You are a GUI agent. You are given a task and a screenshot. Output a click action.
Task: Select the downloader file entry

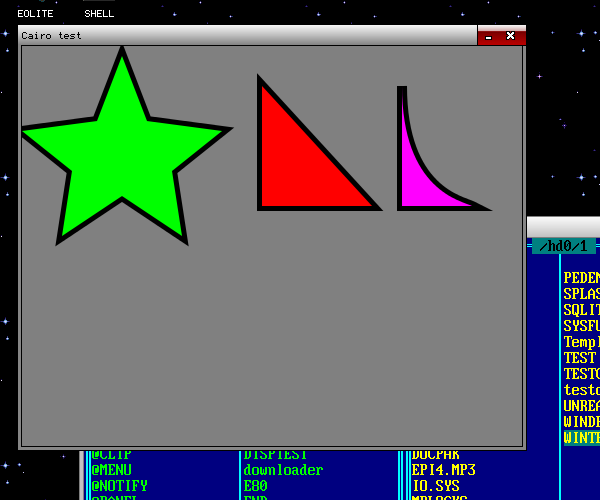[283, 470]
